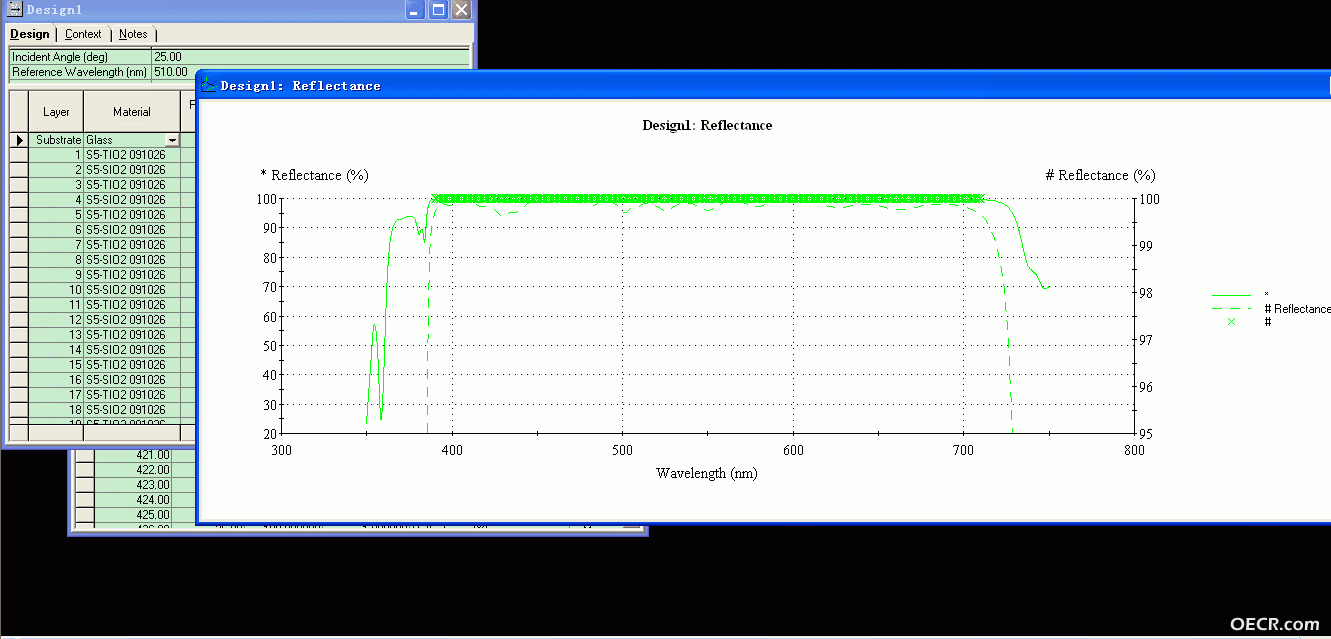
Task: Click the Design1: Reflectance title bar
Action: 763,85
